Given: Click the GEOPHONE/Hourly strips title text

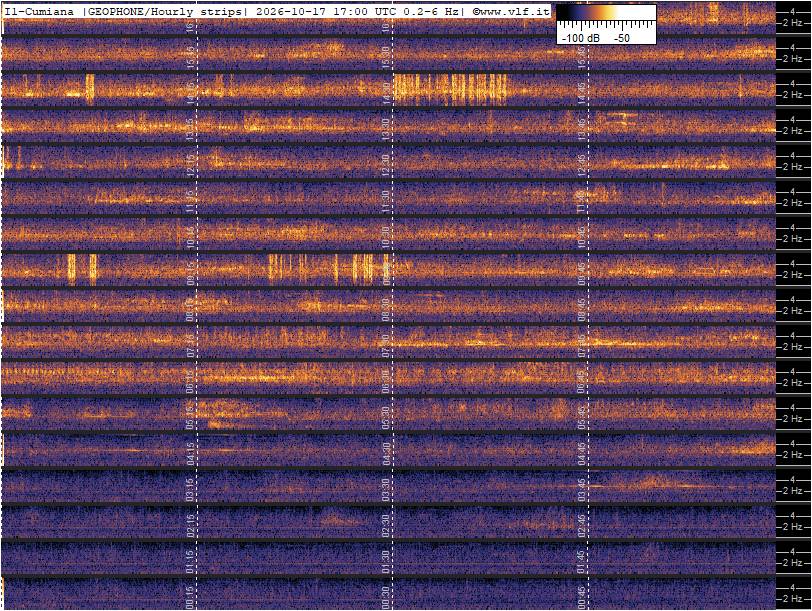Looking at the screenshot, I should (x=164, y=12).
